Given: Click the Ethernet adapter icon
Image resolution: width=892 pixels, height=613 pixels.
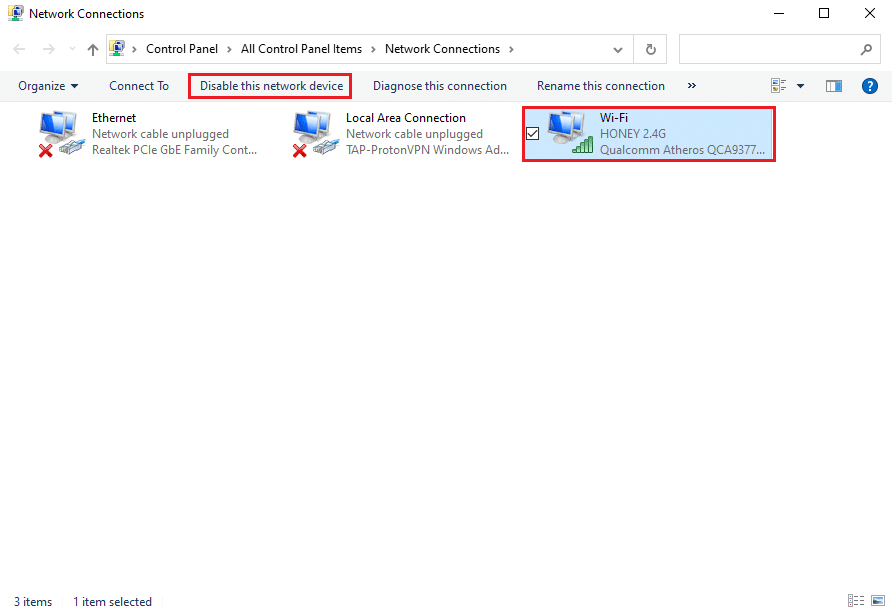Looking at the screenshot, I should [x=60, y=134].
